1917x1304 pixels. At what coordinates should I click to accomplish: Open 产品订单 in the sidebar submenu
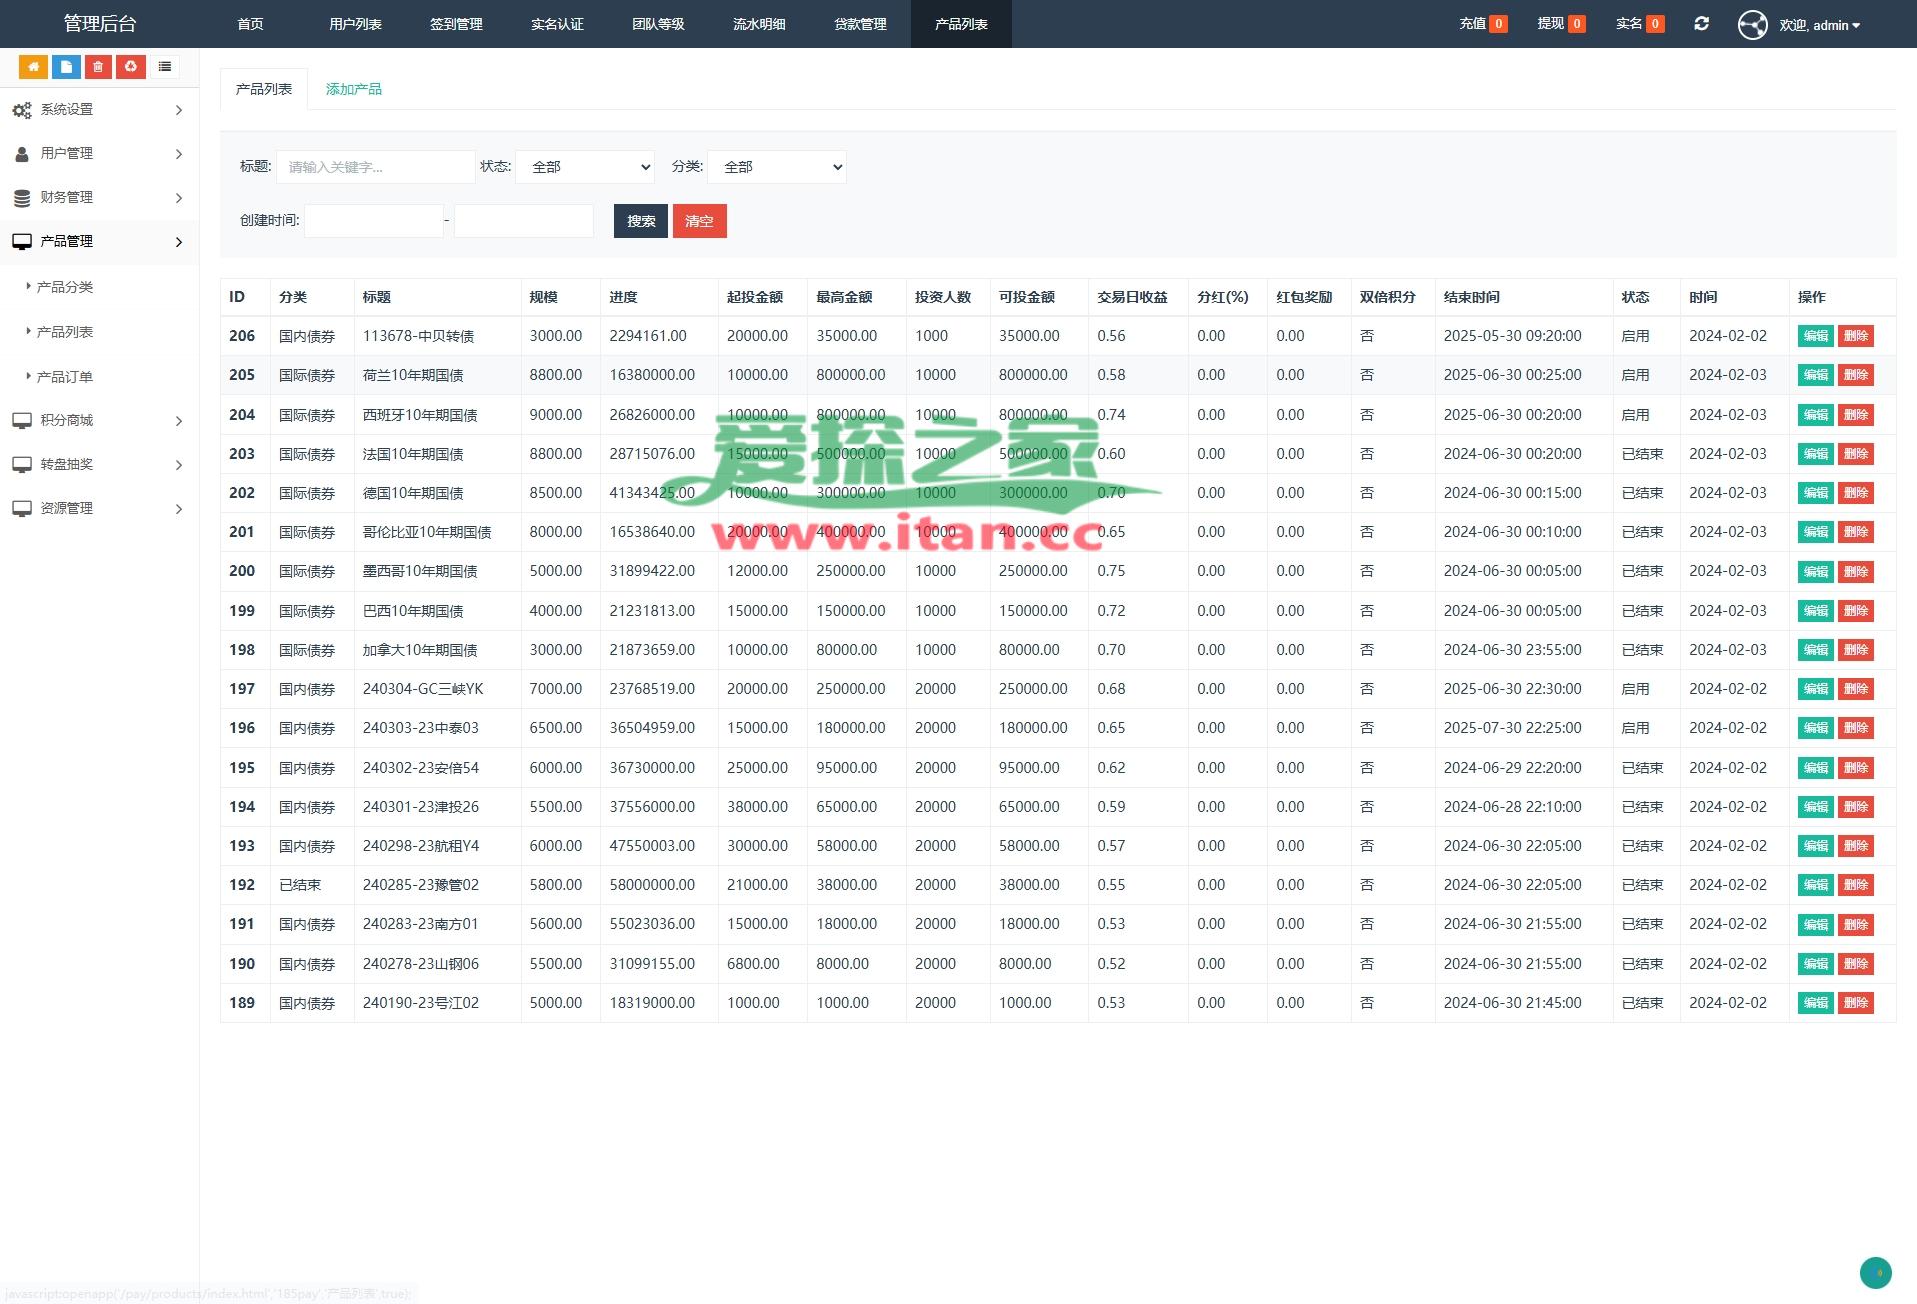tap(65, 377)
